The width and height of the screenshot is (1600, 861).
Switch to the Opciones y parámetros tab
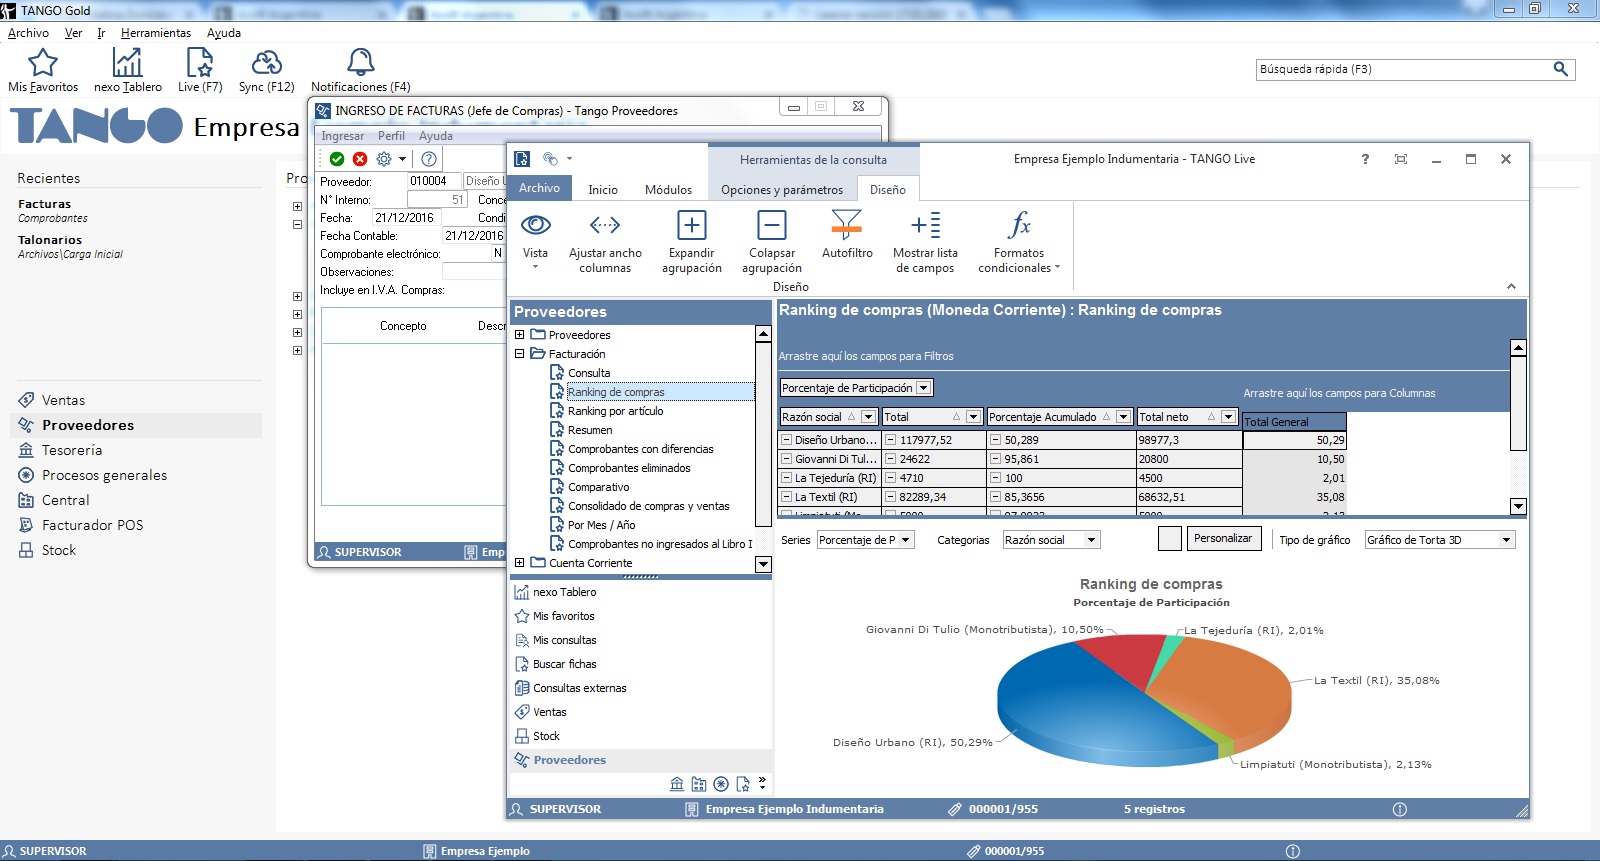tap(781, 189)
